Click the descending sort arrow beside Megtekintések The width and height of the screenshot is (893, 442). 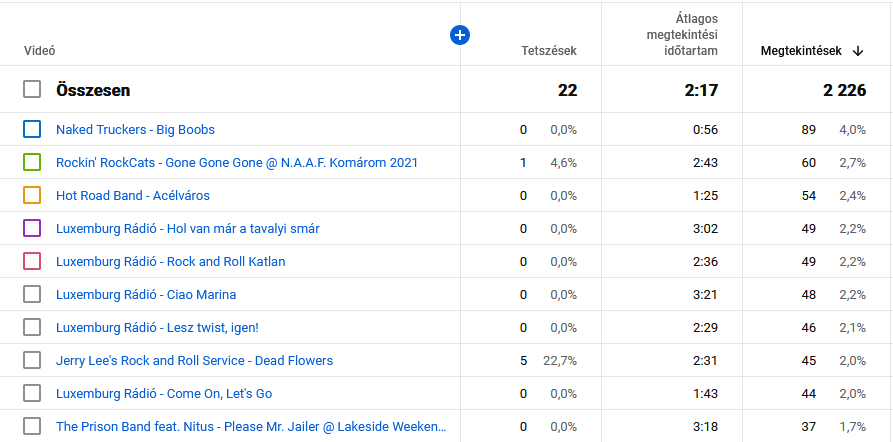pyautogui.click(x=858, y=51)
